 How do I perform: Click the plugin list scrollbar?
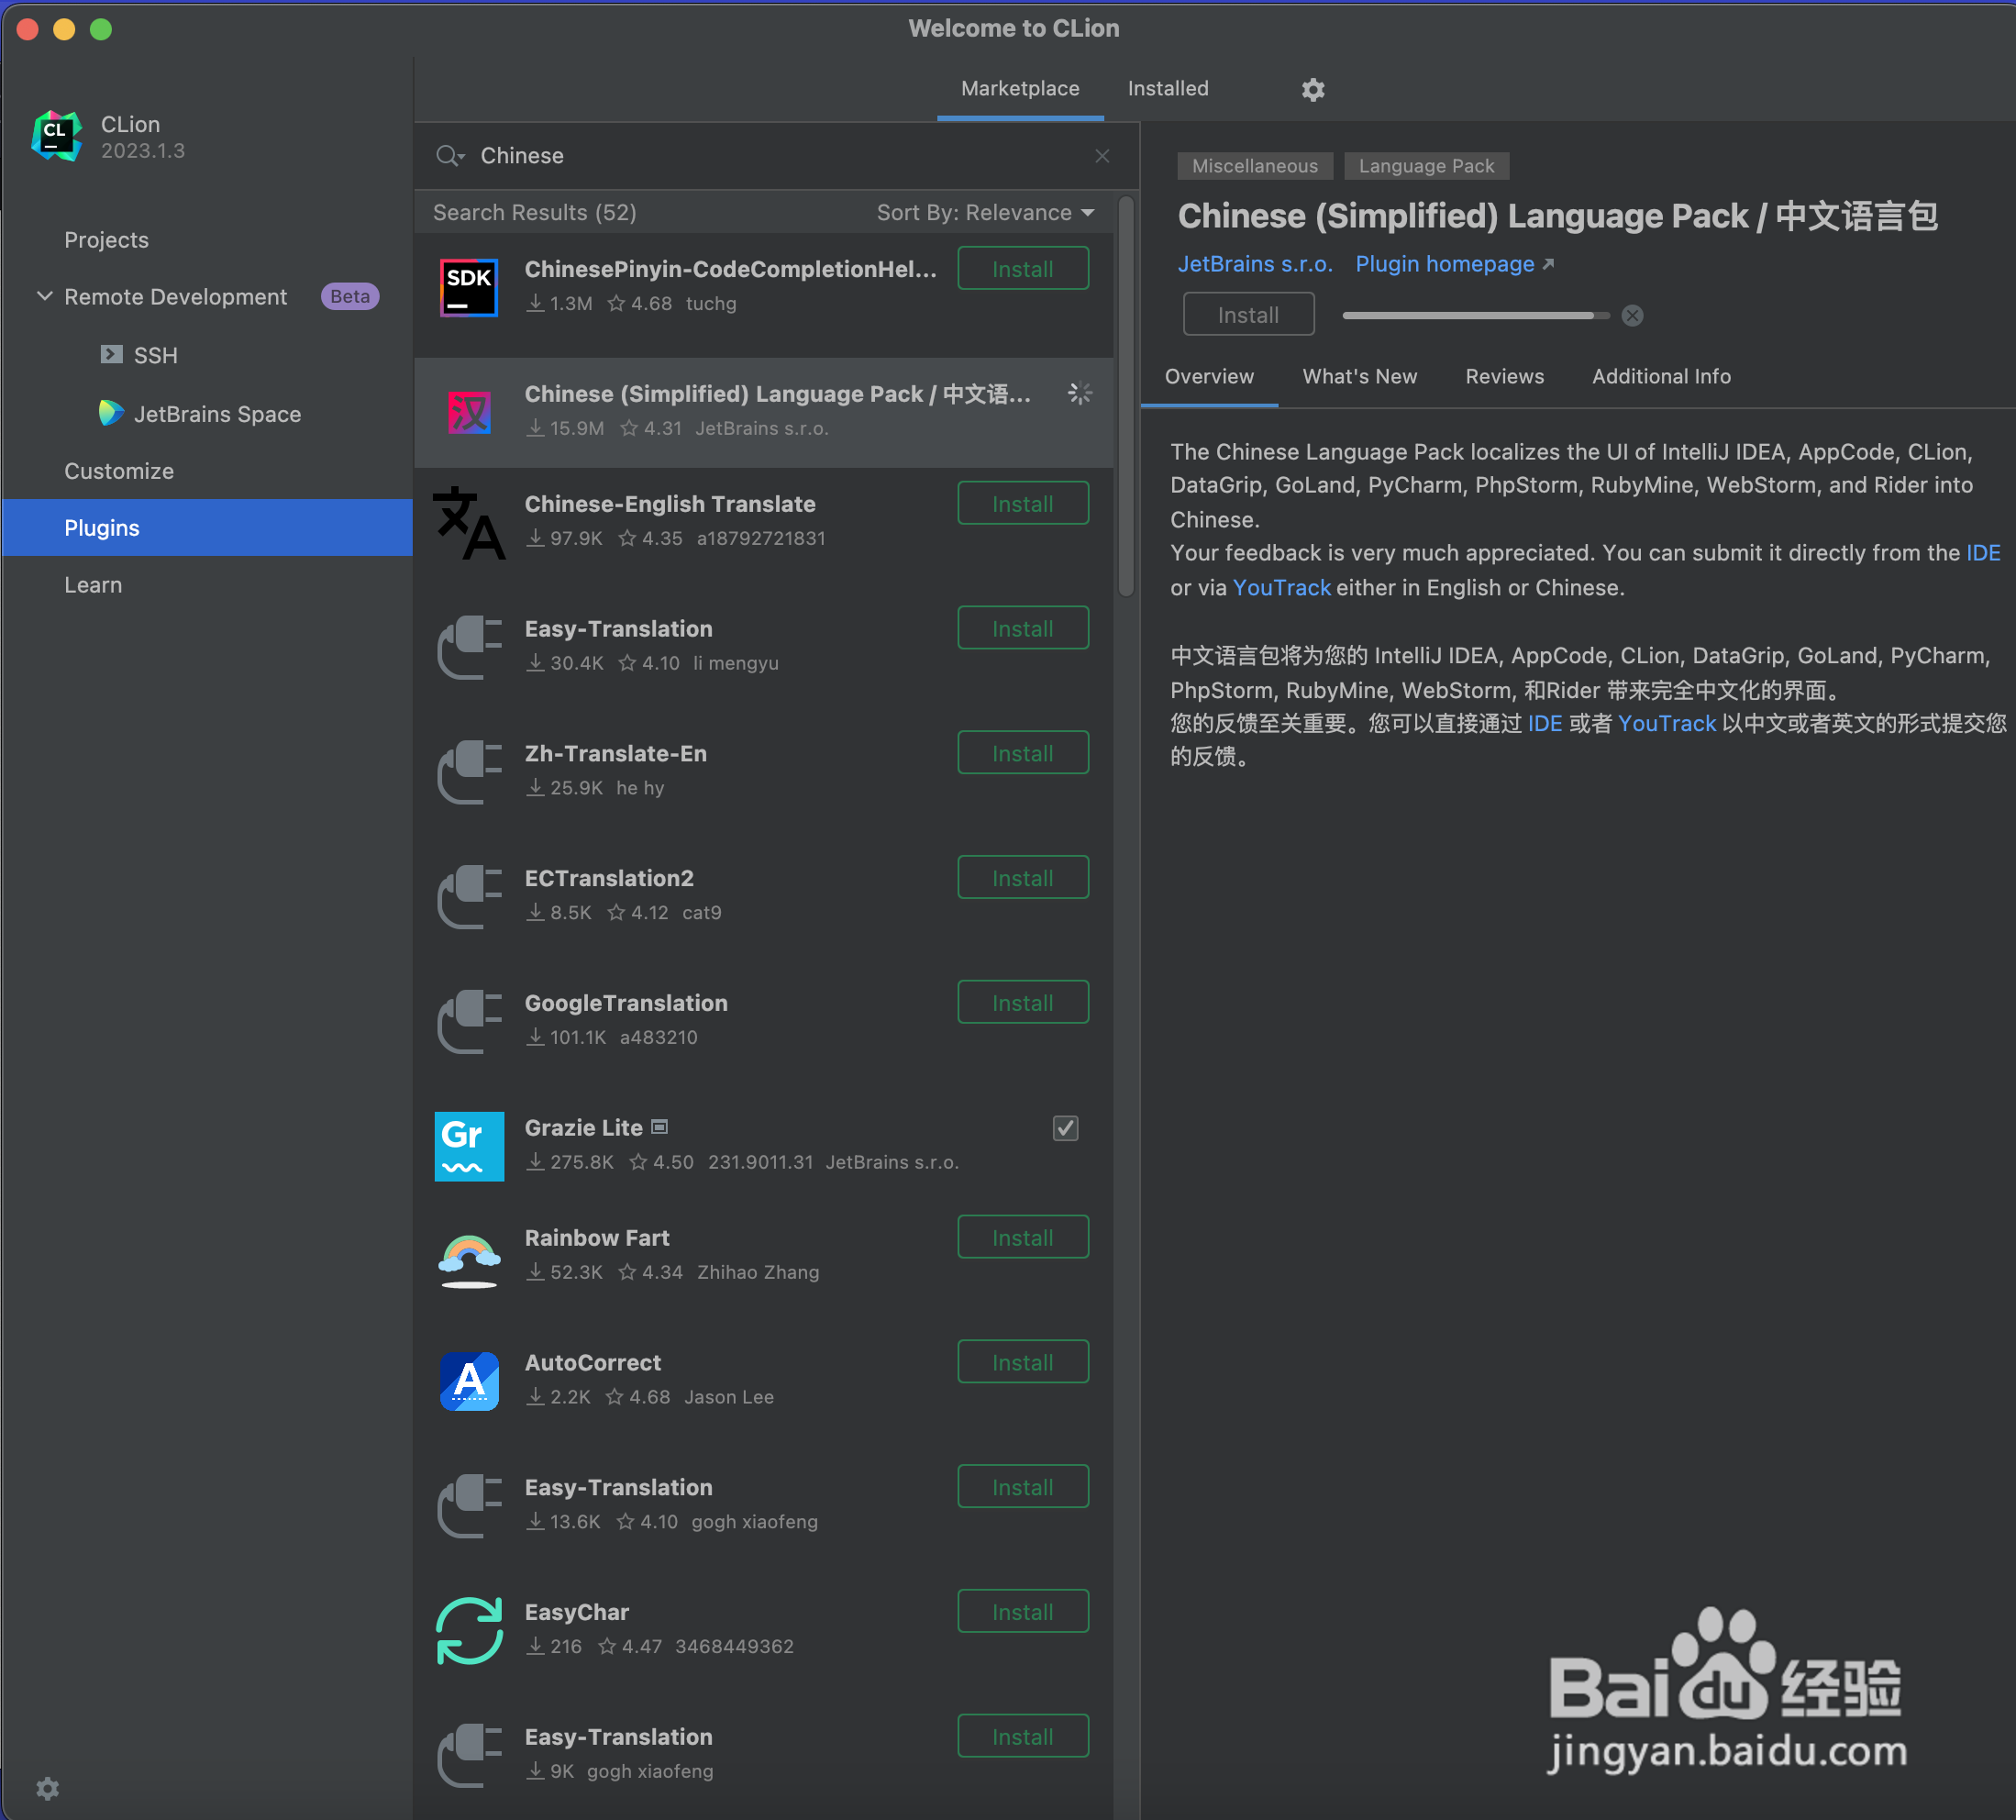[x=1126, y=396]
